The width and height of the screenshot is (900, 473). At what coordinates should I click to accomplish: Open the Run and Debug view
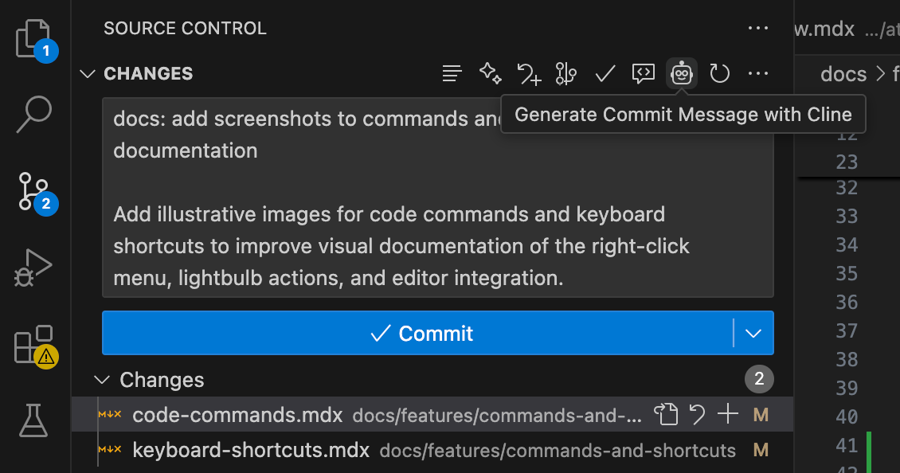(x=33, y=267)
